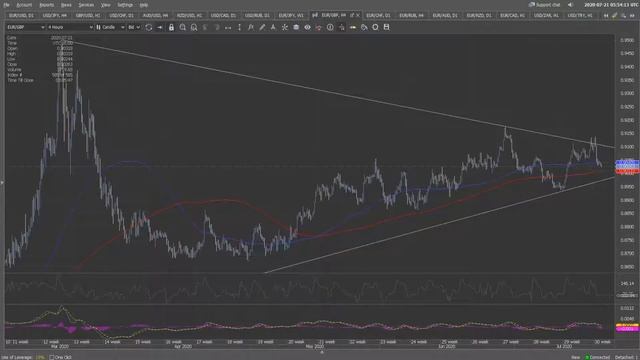Detach the EUR/GBP H4 chart tab
This screenshot has width=640, height=360.
352,16
